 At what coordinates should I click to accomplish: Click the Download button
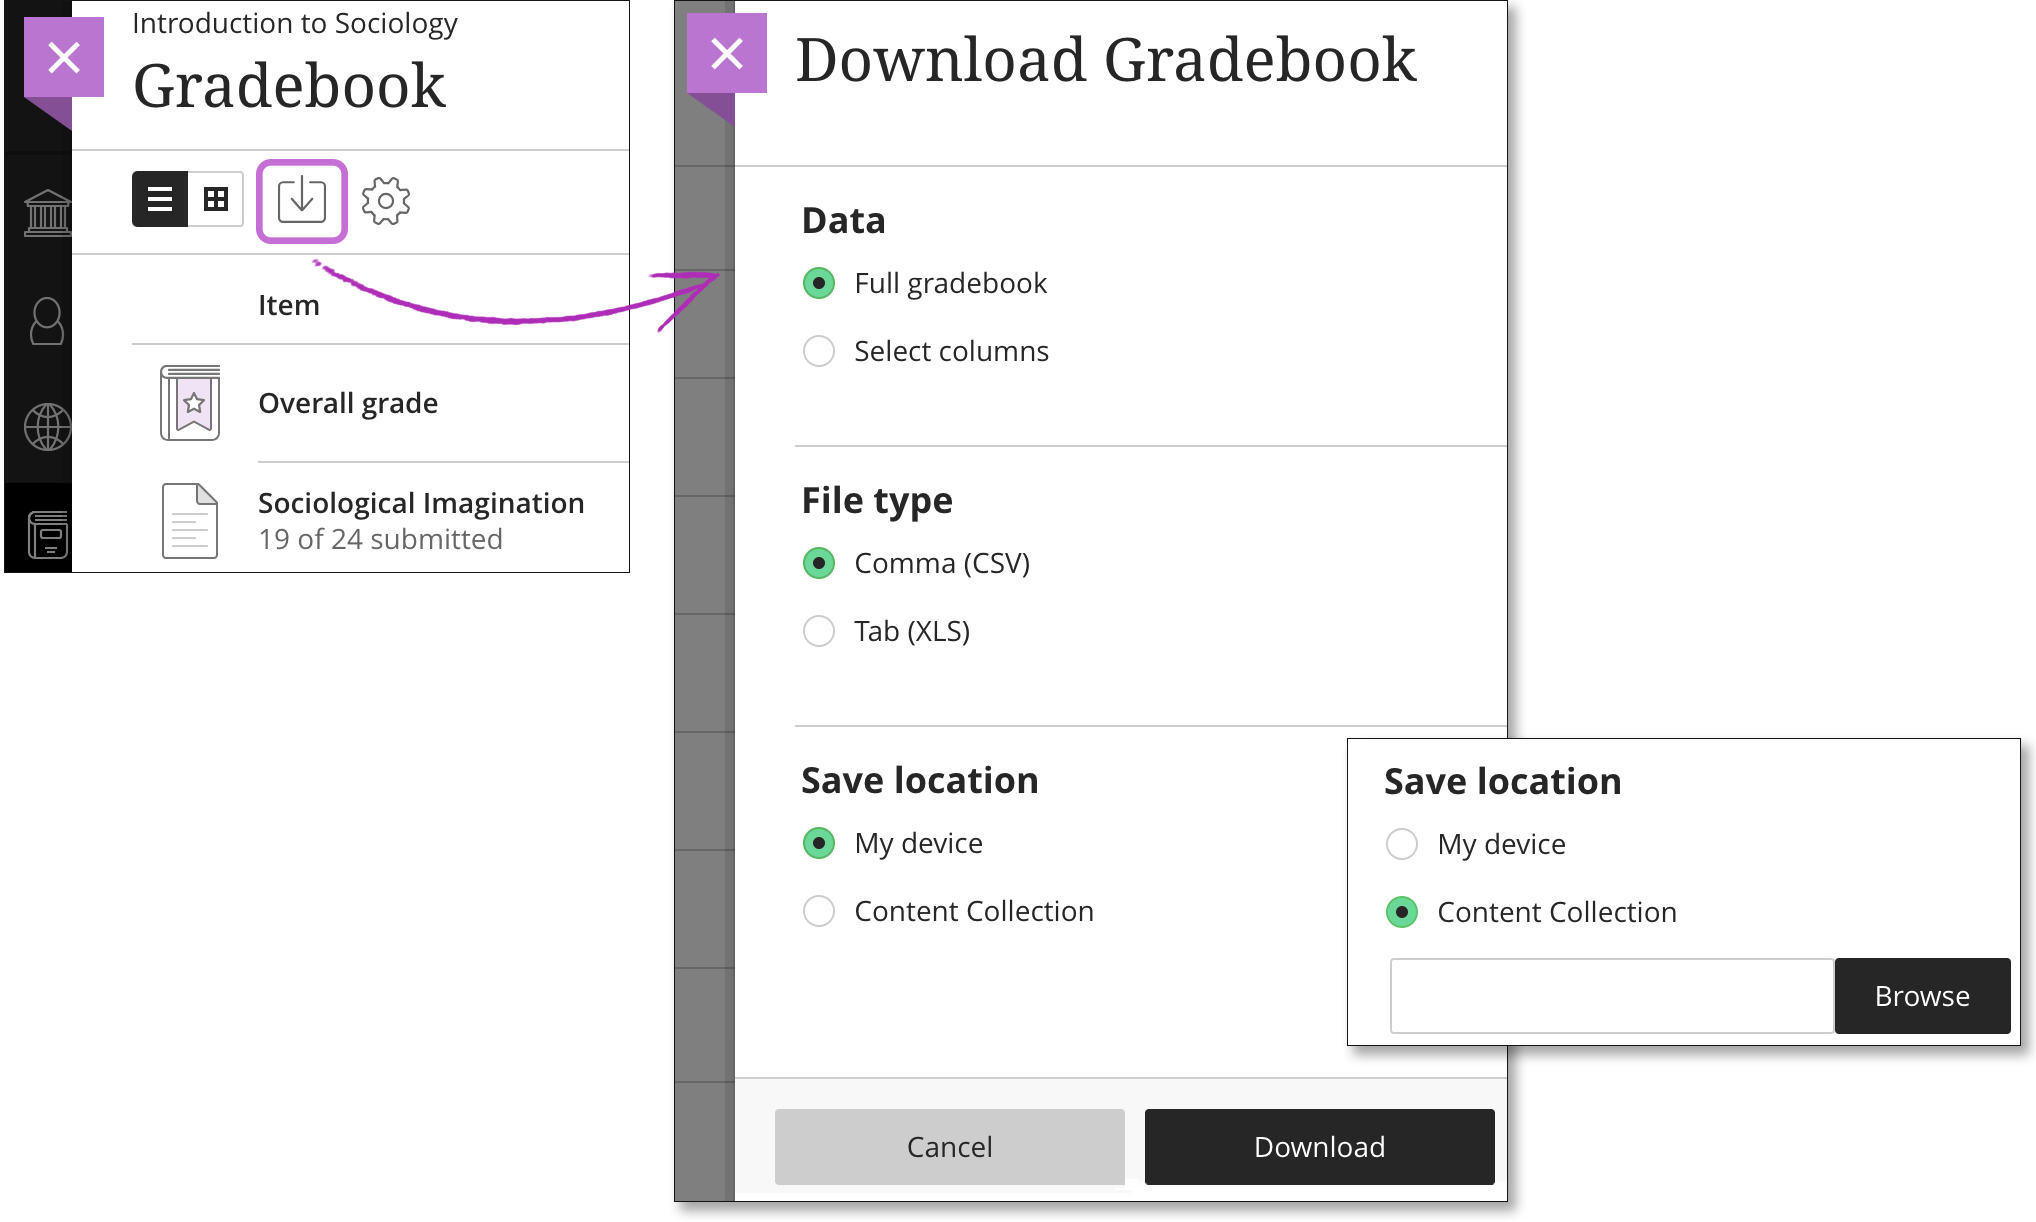coord(1318,1147)
